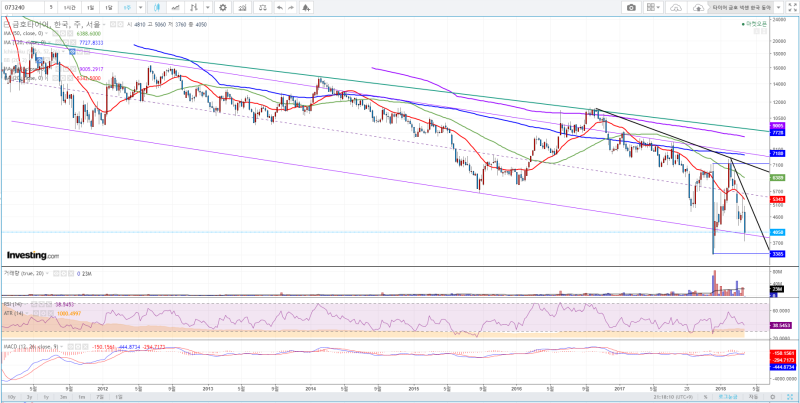Toggle the 로그눈금 log scale option

[x=728, y=397]
